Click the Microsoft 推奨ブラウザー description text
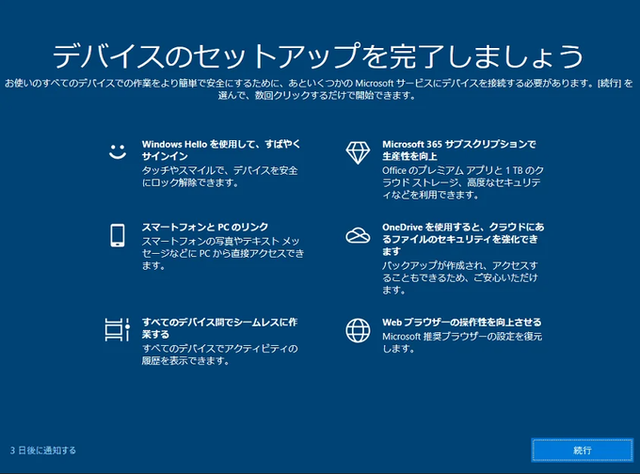 (x=462, y=342)
